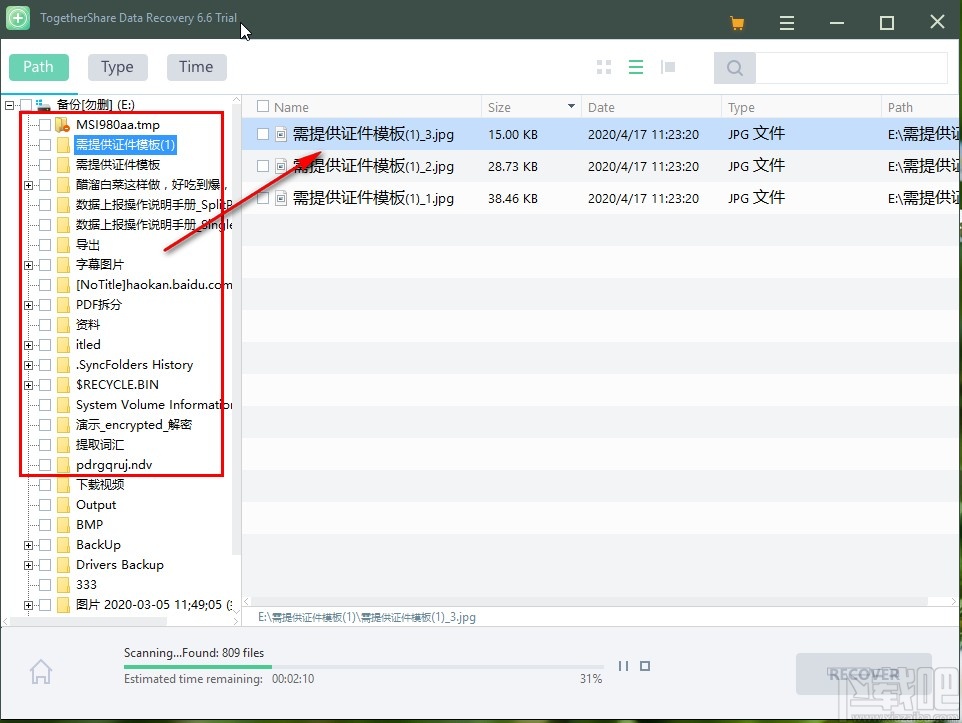Tick the checkbox for 需提供证件模板(1)_2.jpg

point(262,166)
